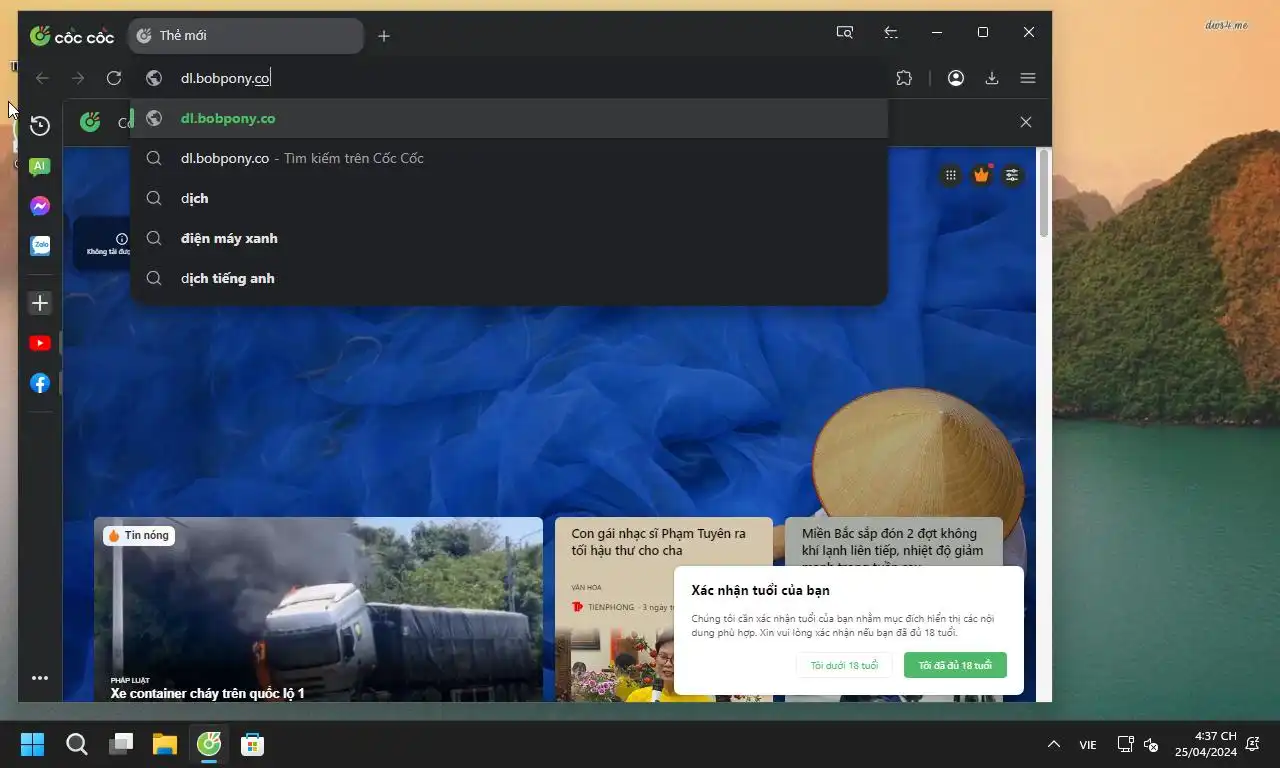Select the 'Thẻ mới' tab

[246, 36]
